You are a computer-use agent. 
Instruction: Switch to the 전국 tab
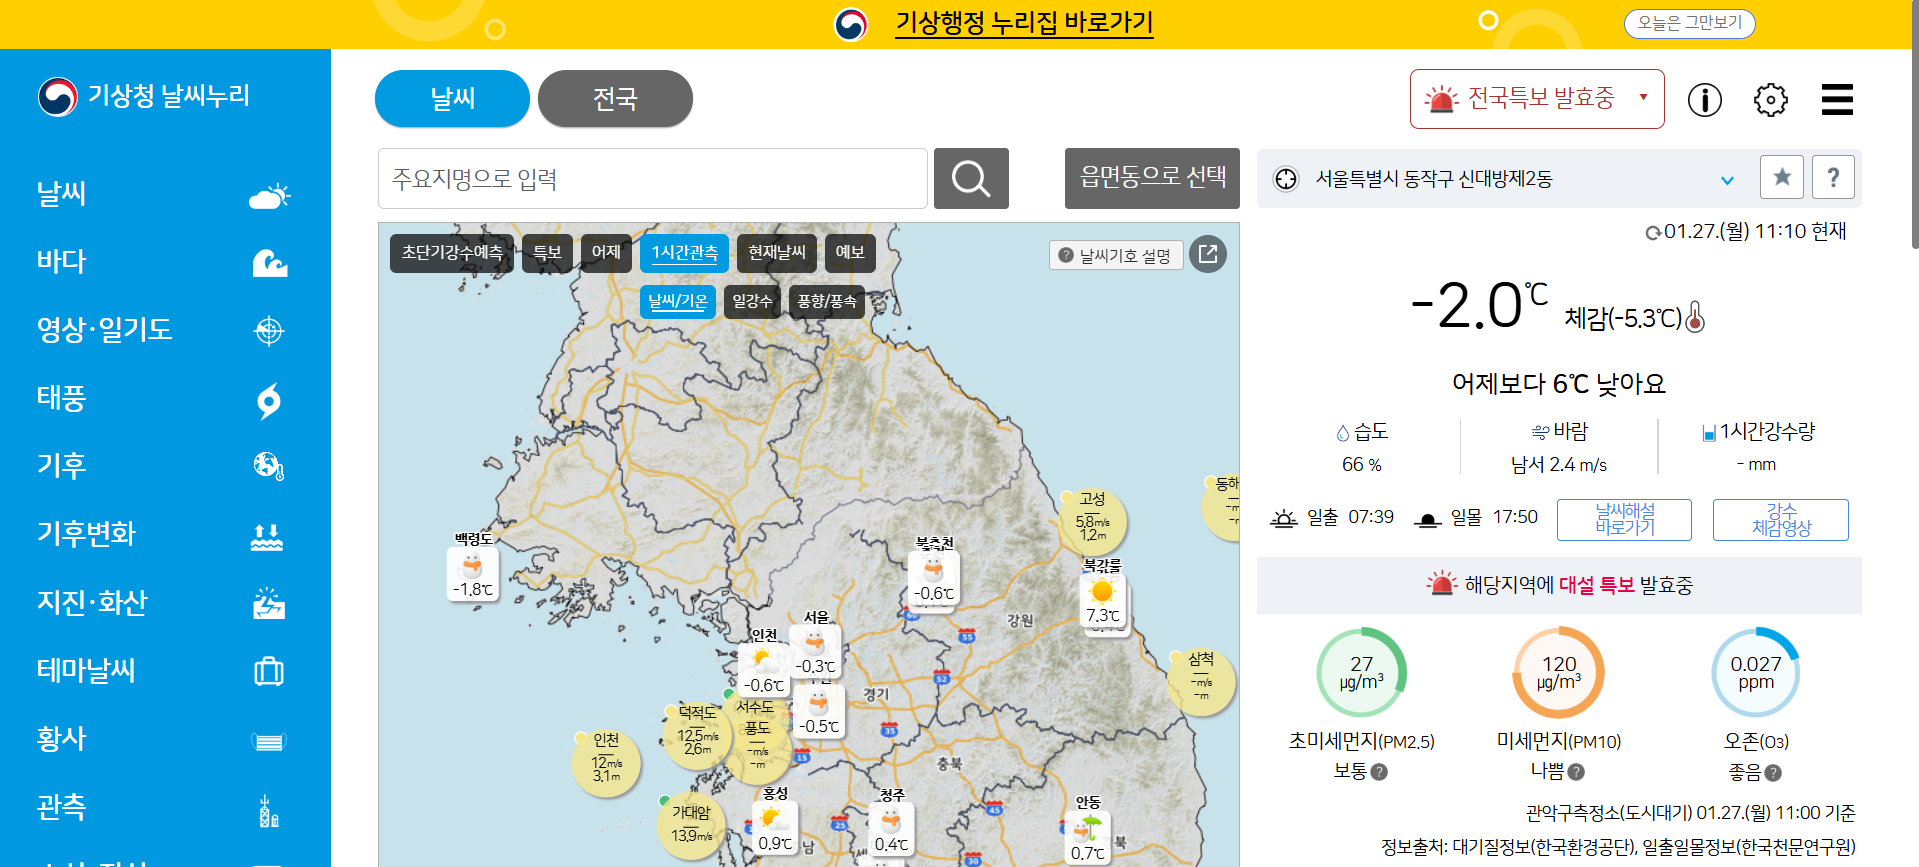pos(615,99)
